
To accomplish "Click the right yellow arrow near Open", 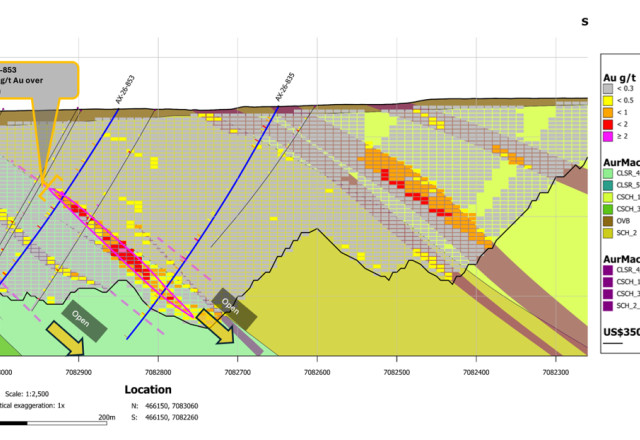I will tap(216, 327).
